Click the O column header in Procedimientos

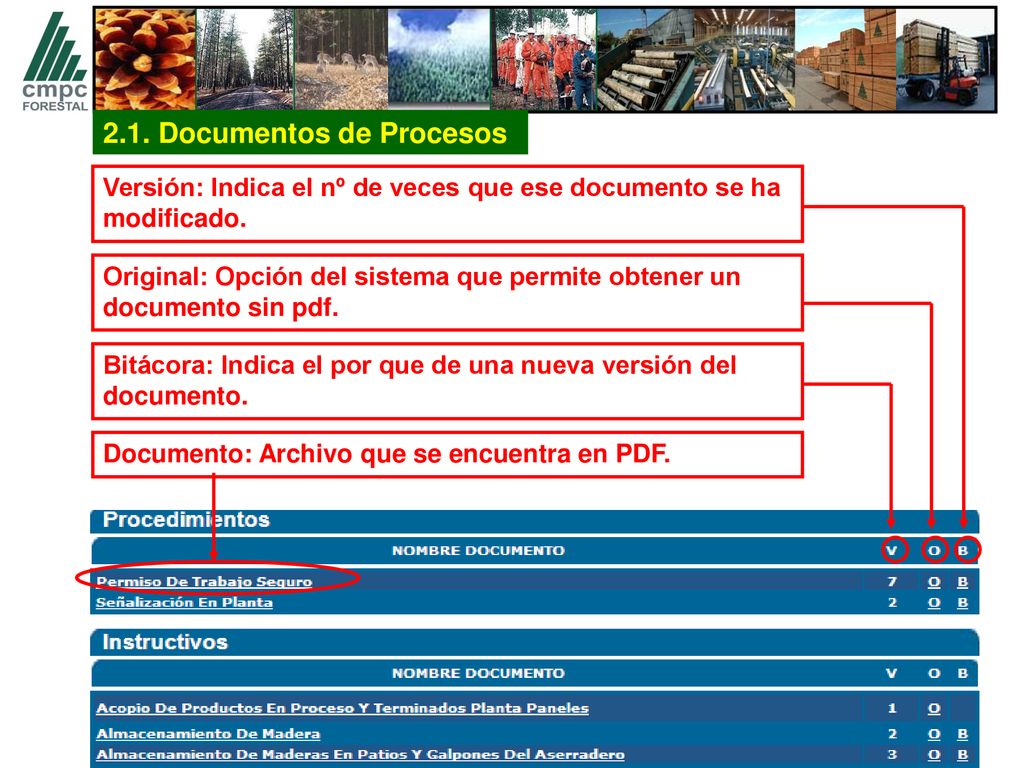934,551
